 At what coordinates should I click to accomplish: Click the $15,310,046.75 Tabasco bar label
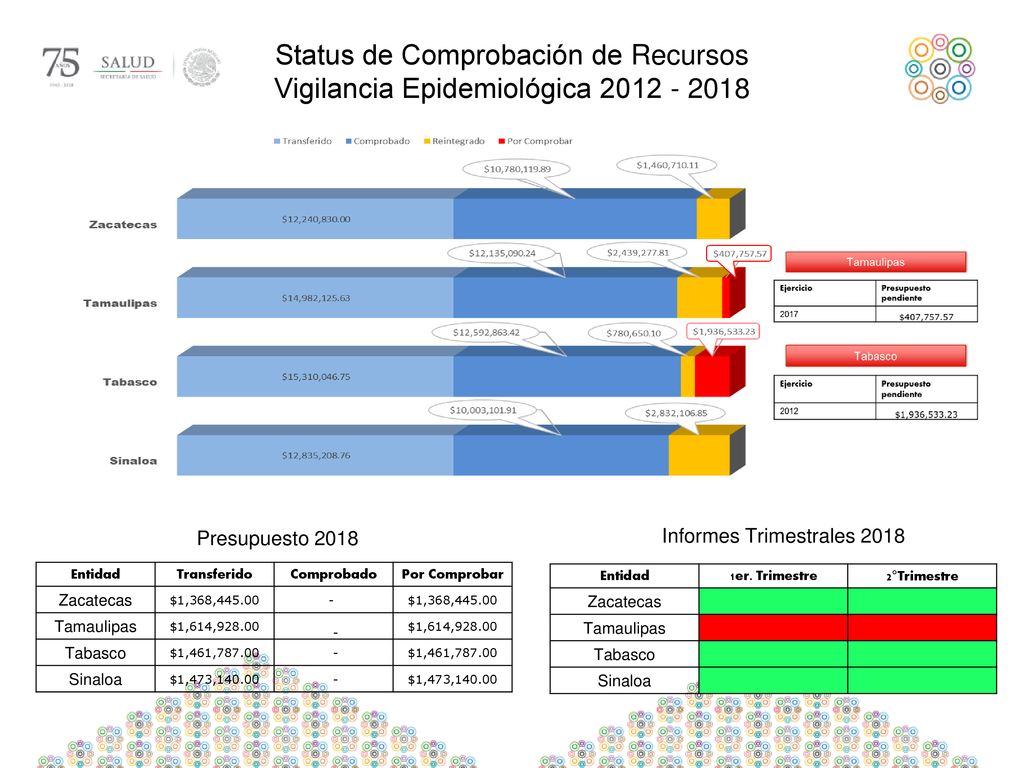[316, 377]
